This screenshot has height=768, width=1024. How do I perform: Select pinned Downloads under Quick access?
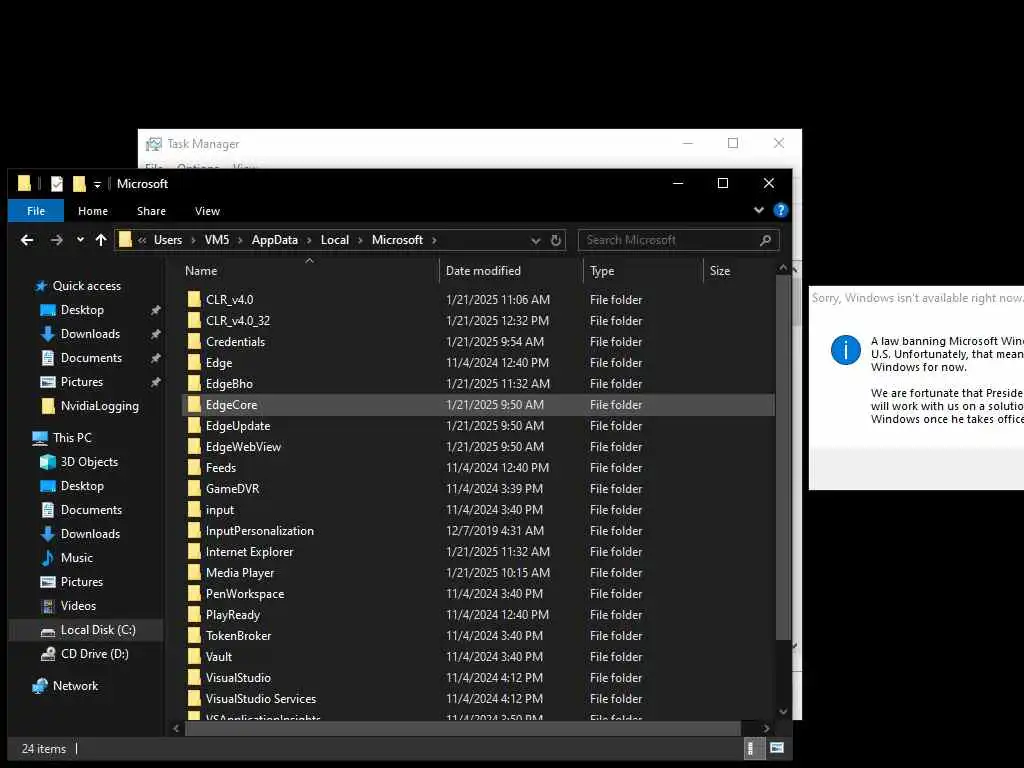90,334
